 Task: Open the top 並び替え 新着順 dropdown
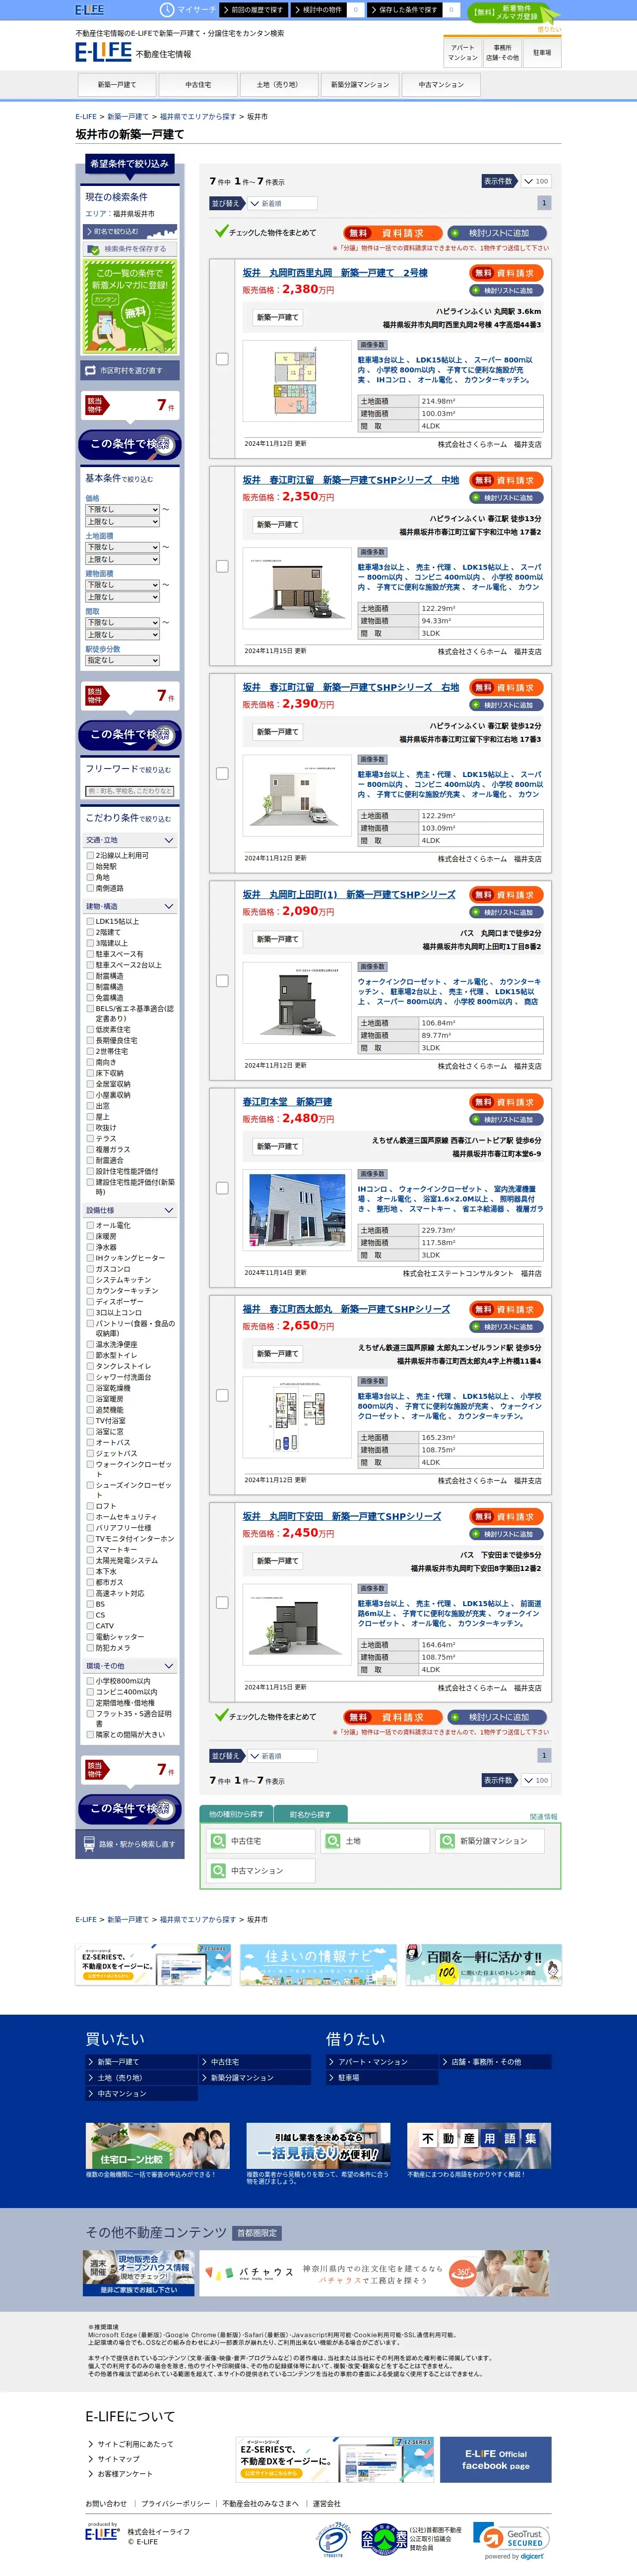point(282,203)
